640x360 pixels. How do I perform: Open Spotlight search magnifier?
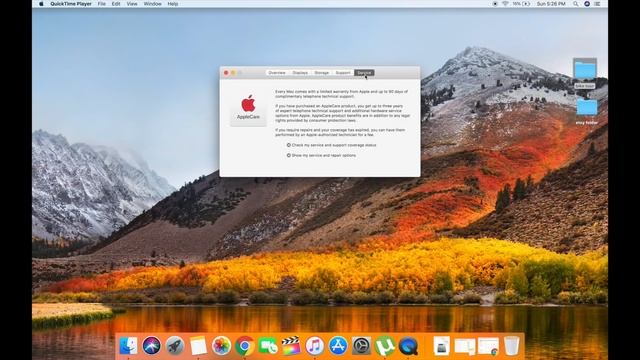(576, 4)
